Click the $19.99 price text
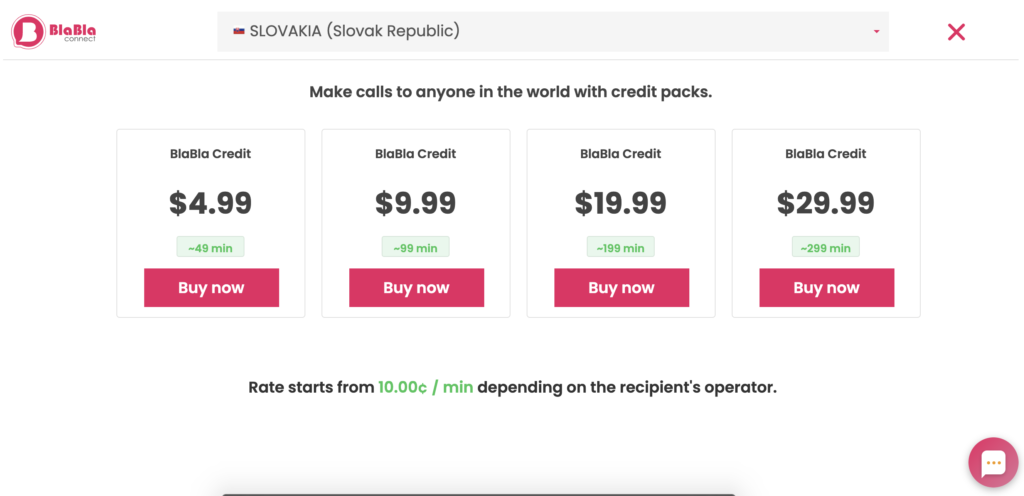 click(621, 203)
